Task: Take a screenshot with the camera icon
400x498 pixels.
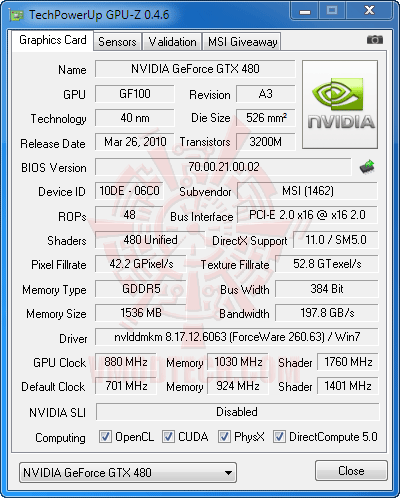Action: click(375, 40)
